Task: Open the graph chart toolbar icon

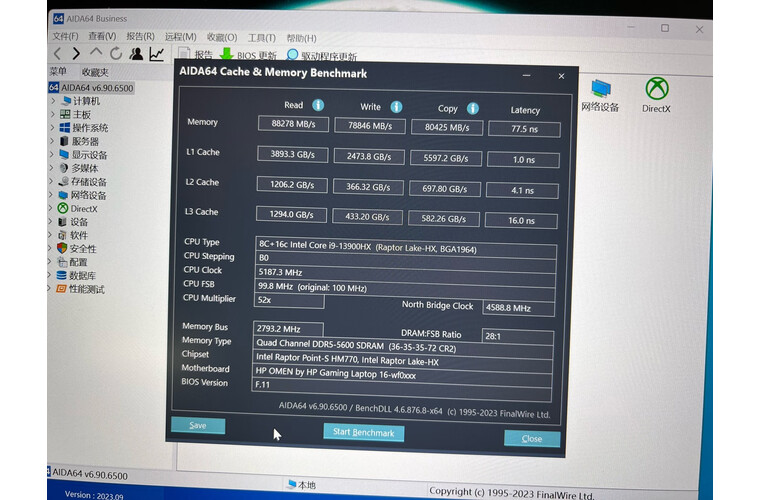Action: (157, 54)
